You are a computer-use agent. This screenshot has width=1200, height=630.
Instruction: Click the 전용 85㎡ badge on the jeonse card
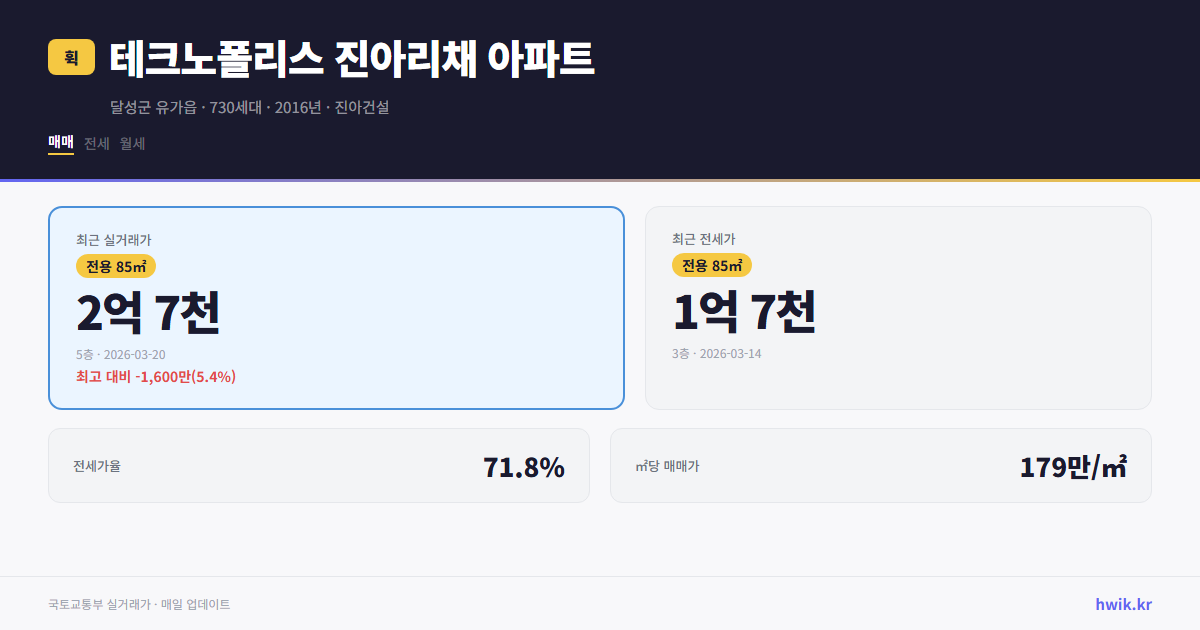click(x=710, y=265)
